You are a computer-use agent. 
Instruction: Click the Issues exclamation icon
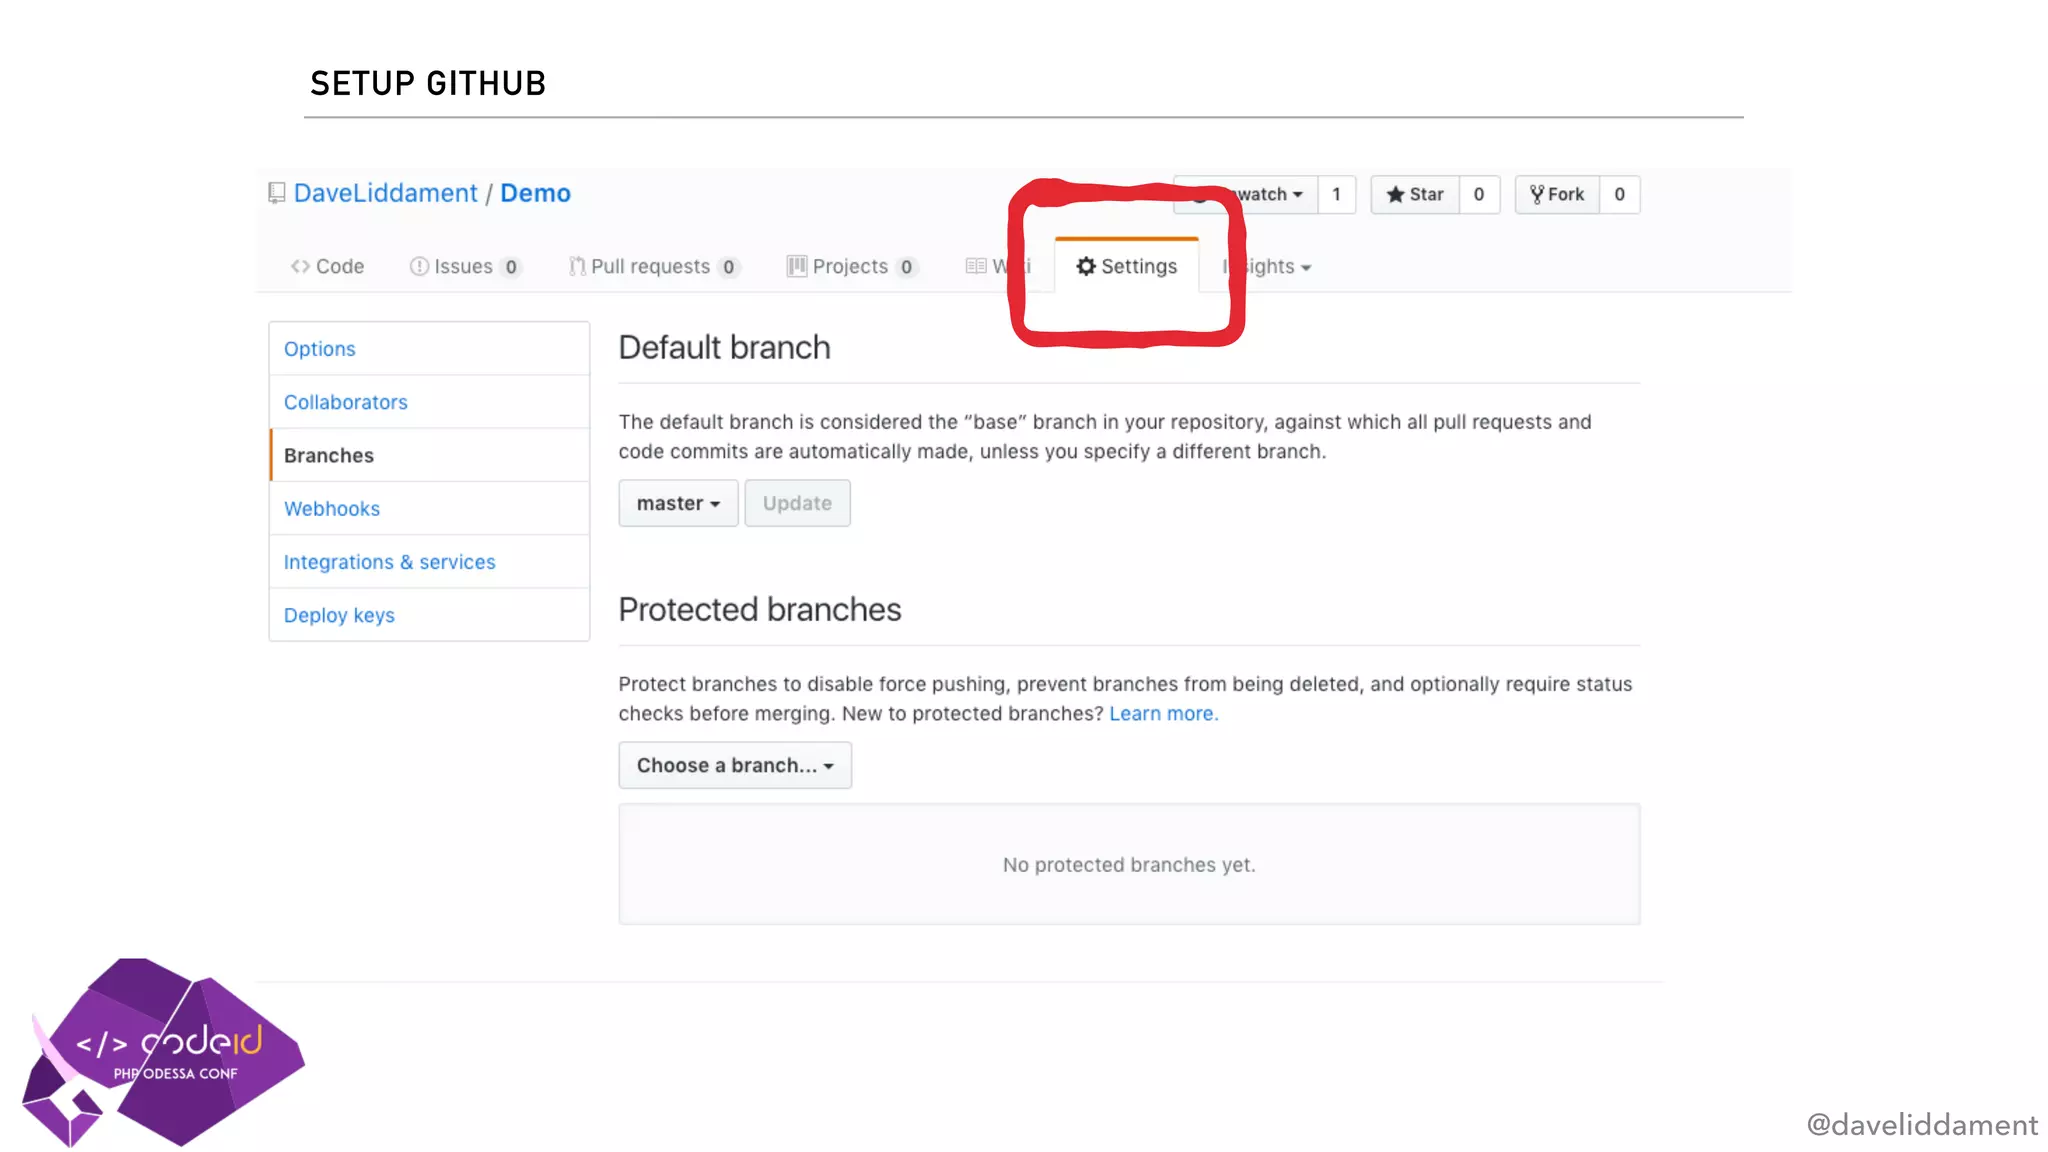pos(419,266)
